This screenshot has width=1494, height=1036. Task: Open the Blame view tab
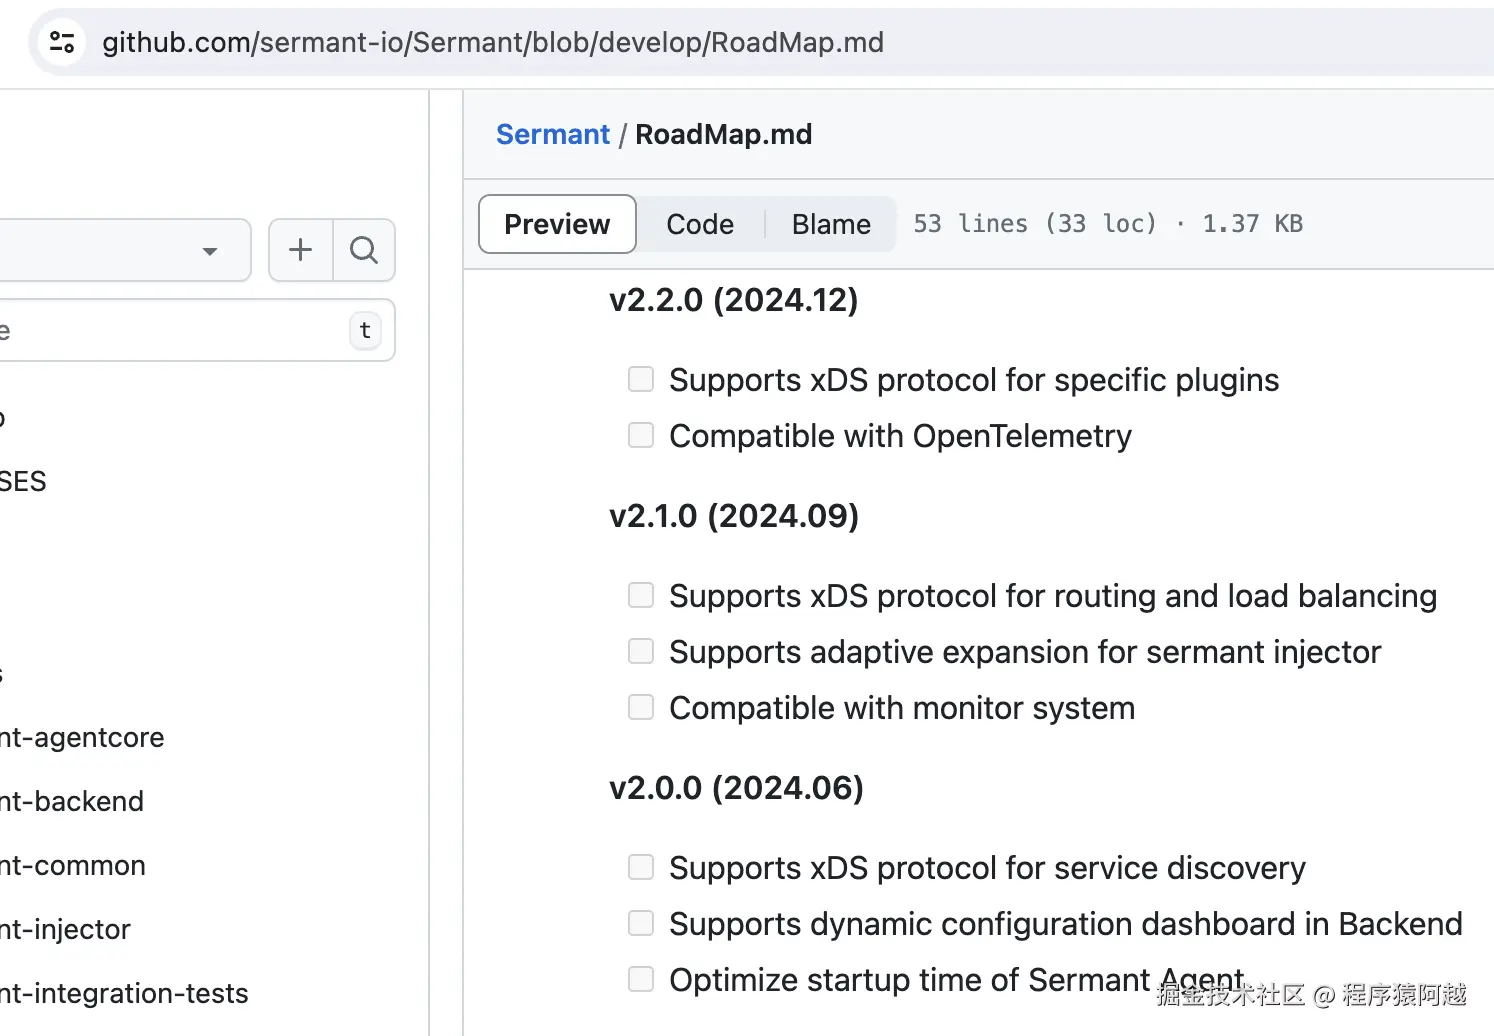click(x=831, y=224)
